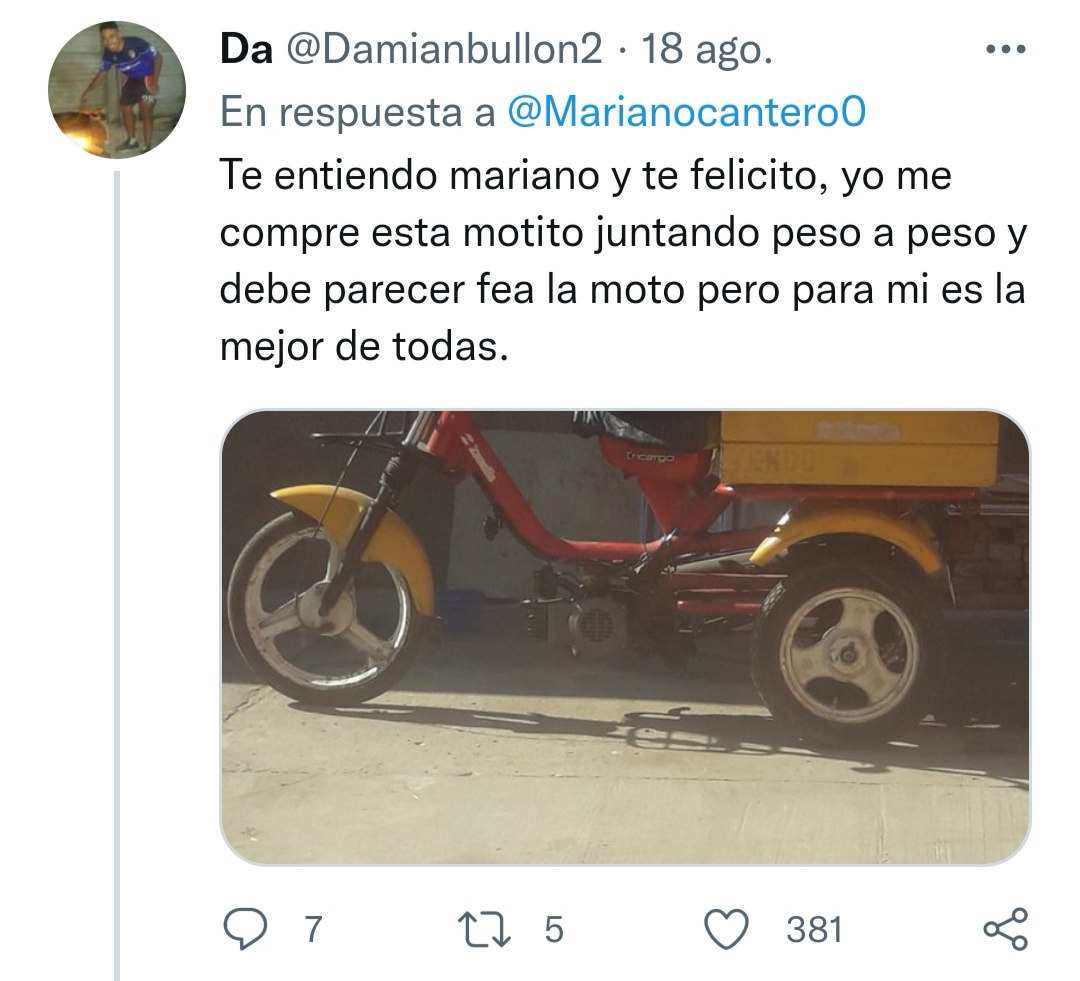The image size is (1080, 981).
Task: Click the @Damianbullon2 username handle
Action: click(444, 50)
